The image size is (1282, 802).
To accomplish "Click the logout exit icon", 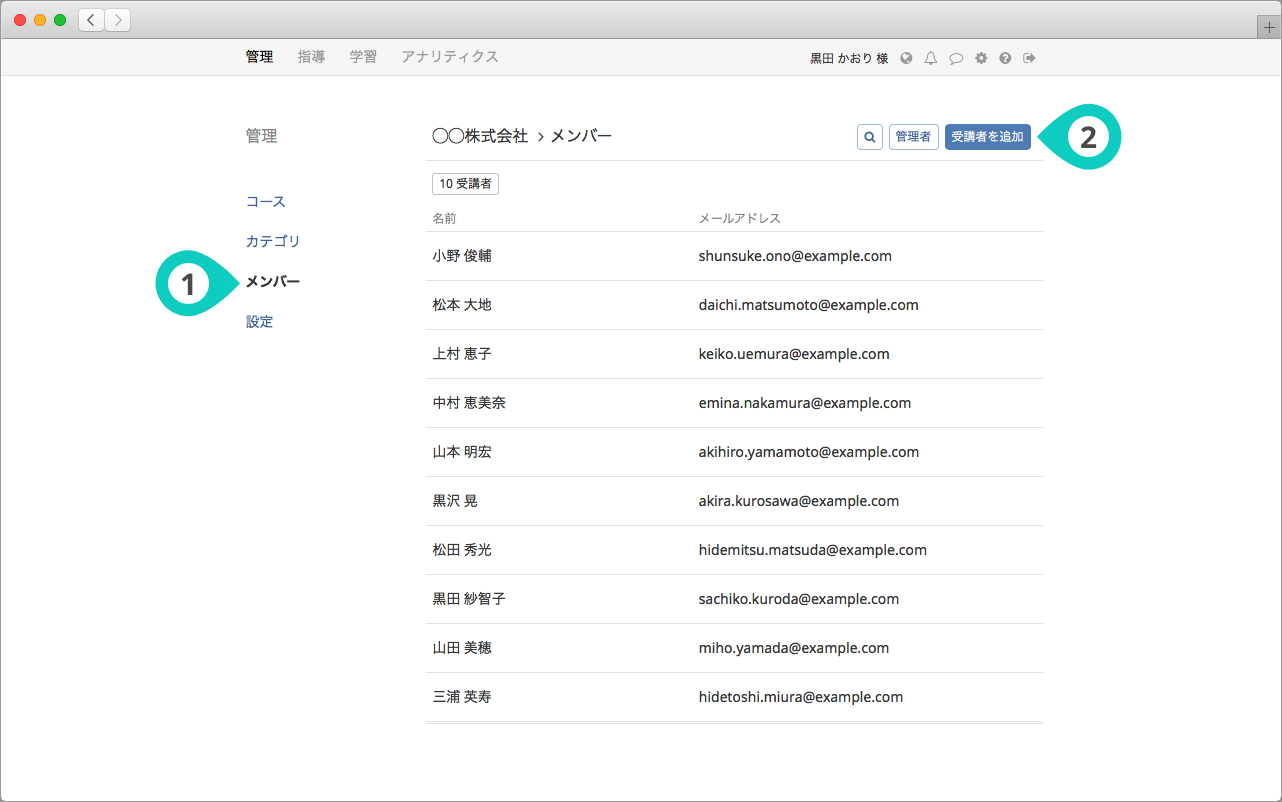I will pyautogui.click(x=1029, y=58).
